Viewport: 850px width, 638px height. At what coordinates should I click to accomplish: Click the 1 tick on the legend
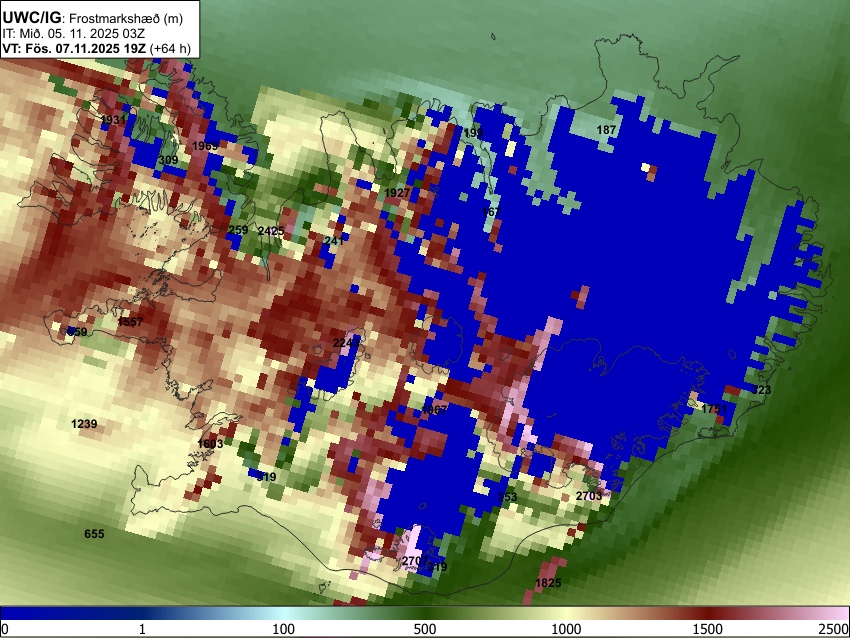pos(142,629)
